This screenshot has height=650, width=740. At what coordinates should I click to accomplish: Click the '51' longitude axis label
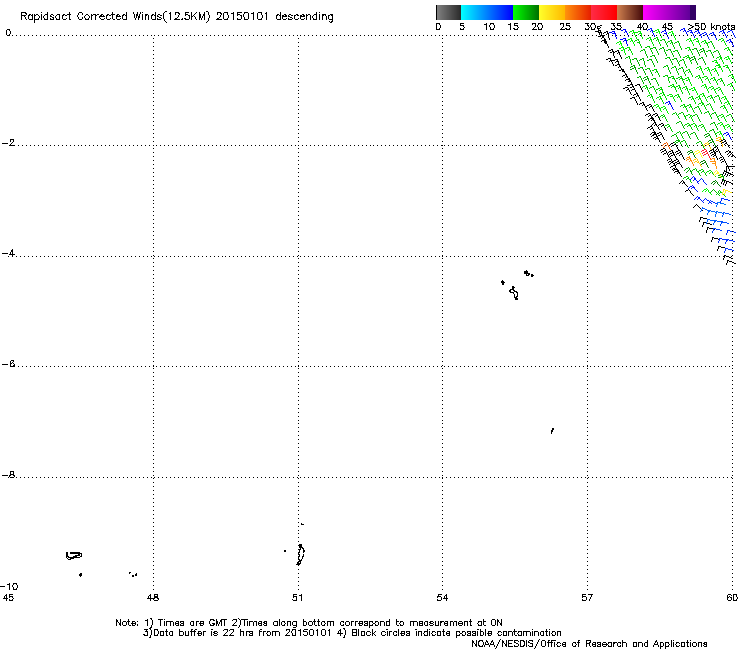pyautogui.click(x=297, y=598)
